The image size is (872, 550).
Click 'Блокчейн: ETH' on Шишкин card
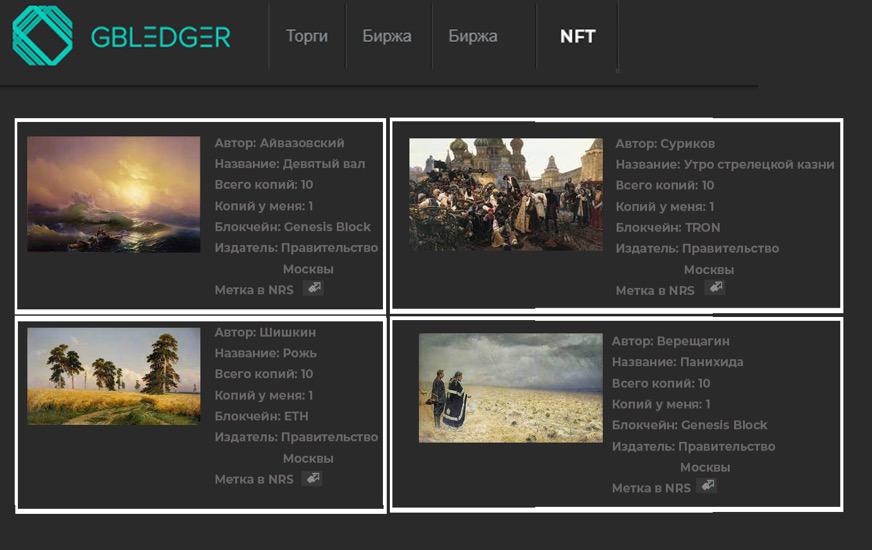tap(261, 416)
